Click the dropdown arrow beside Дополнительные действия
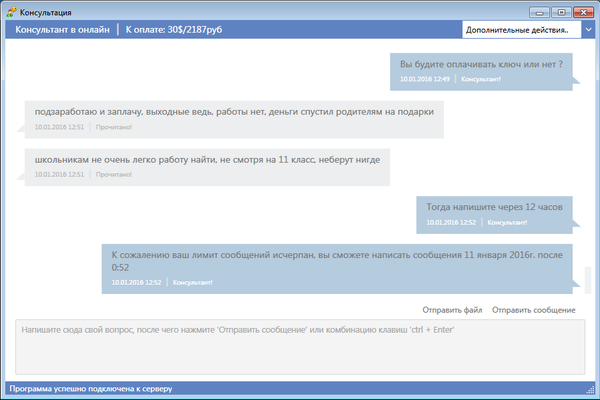The height and width of the screenshot is (400, 600). pyautogui.click(x=588, y=30)
